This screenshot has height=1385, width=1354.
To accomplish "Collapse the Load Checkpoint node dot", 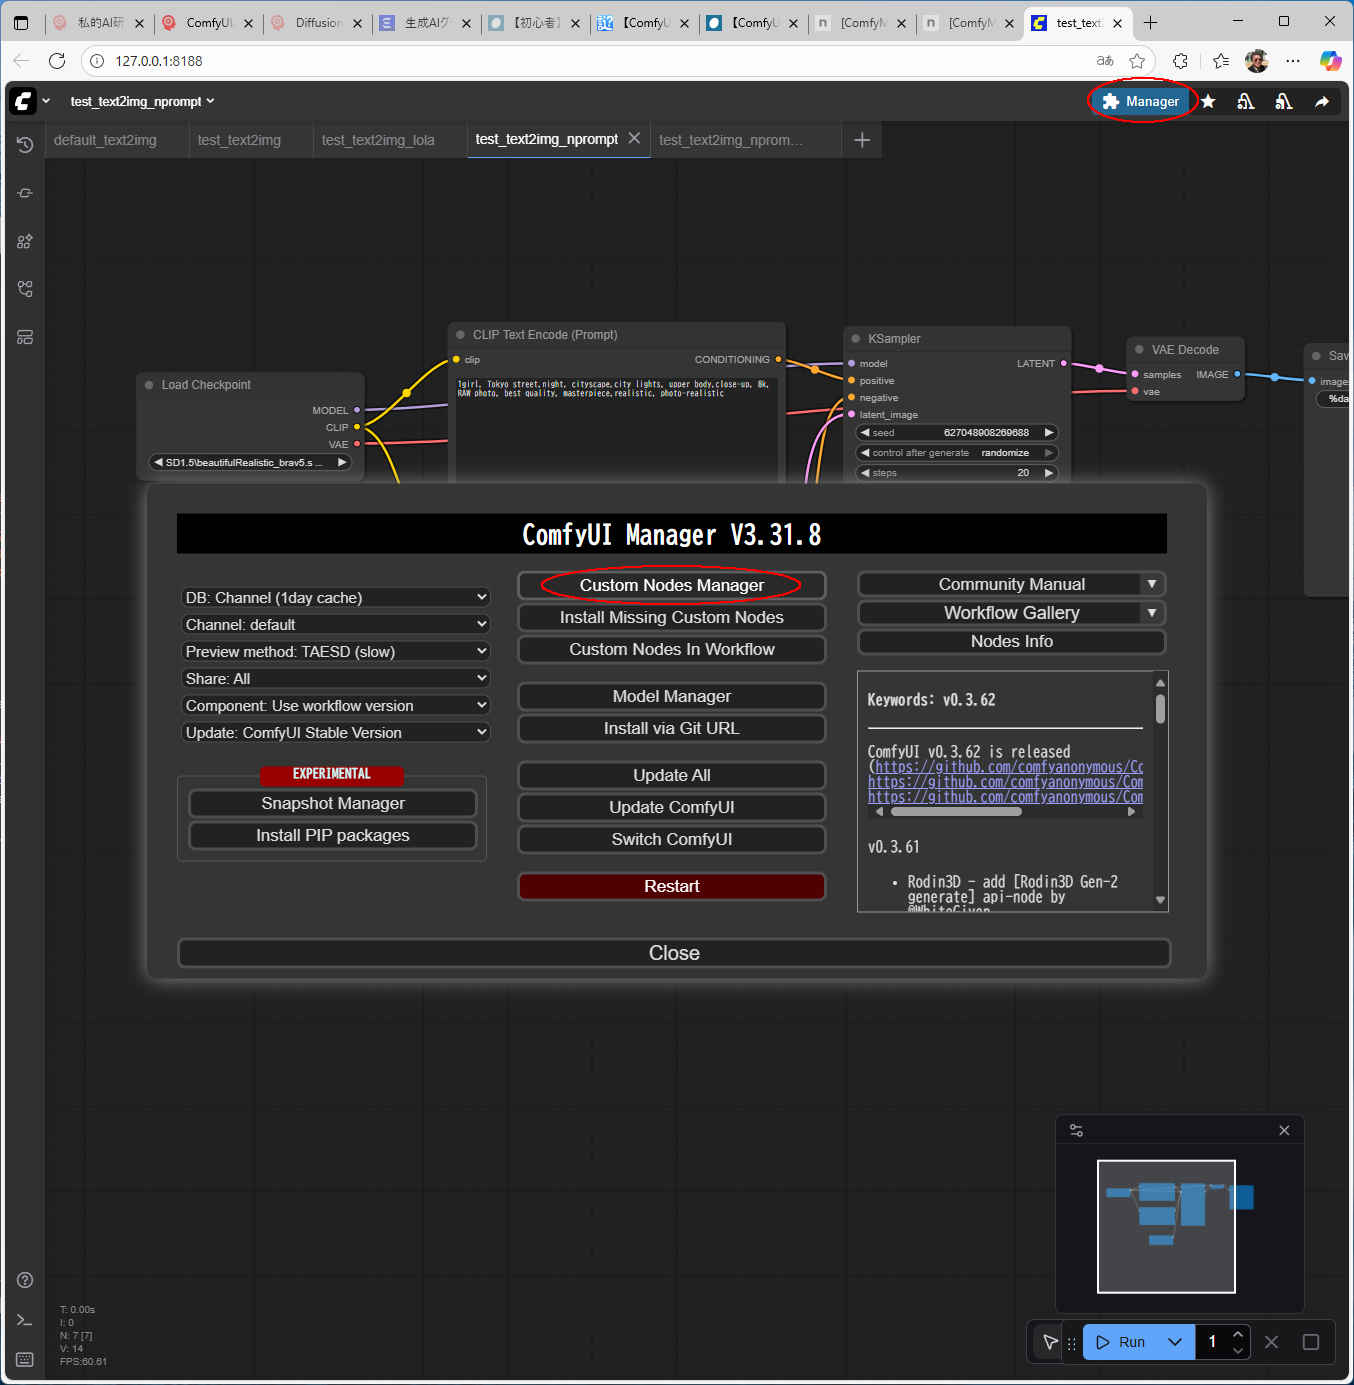I will [149, 385].
